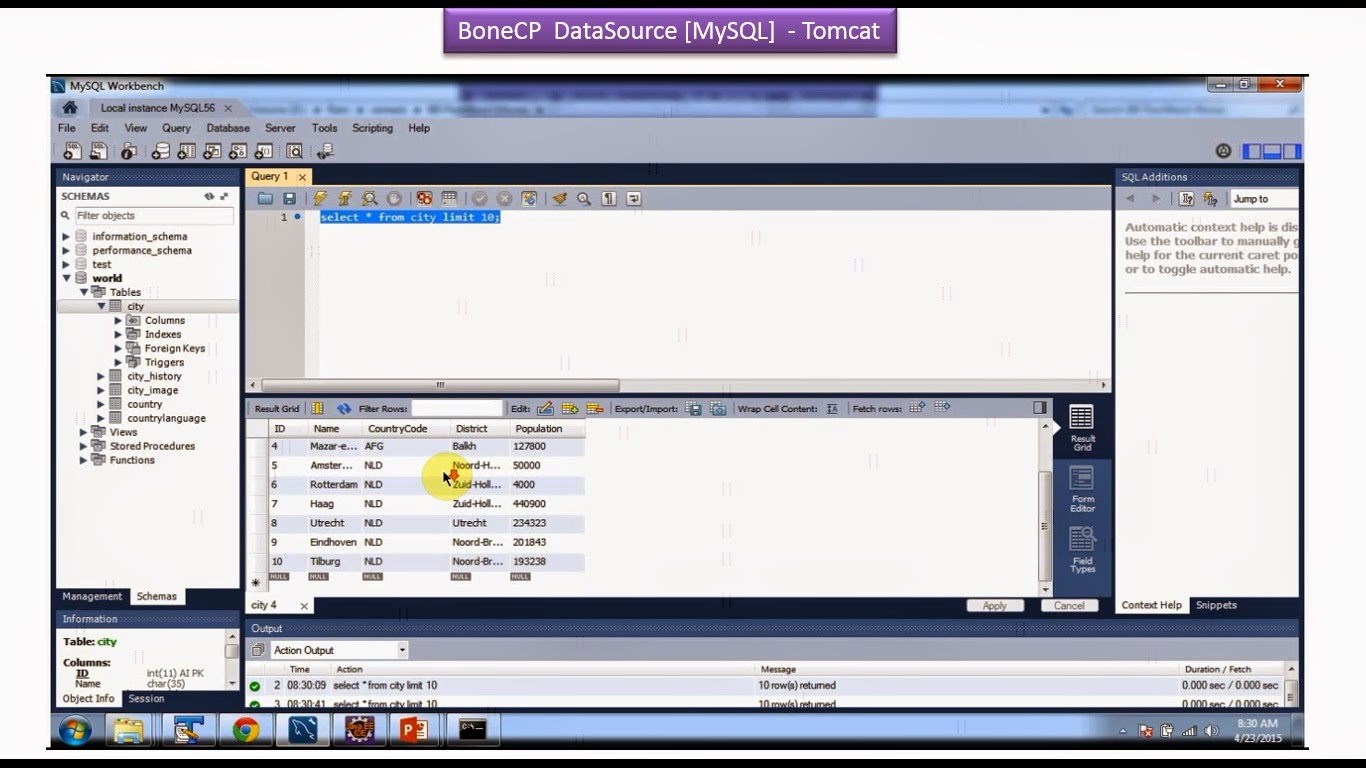Image resolution: width=1366 pixels, height=768 pixels.
Task: Expand Stored Procedures folder
Action: pos(84,447)
